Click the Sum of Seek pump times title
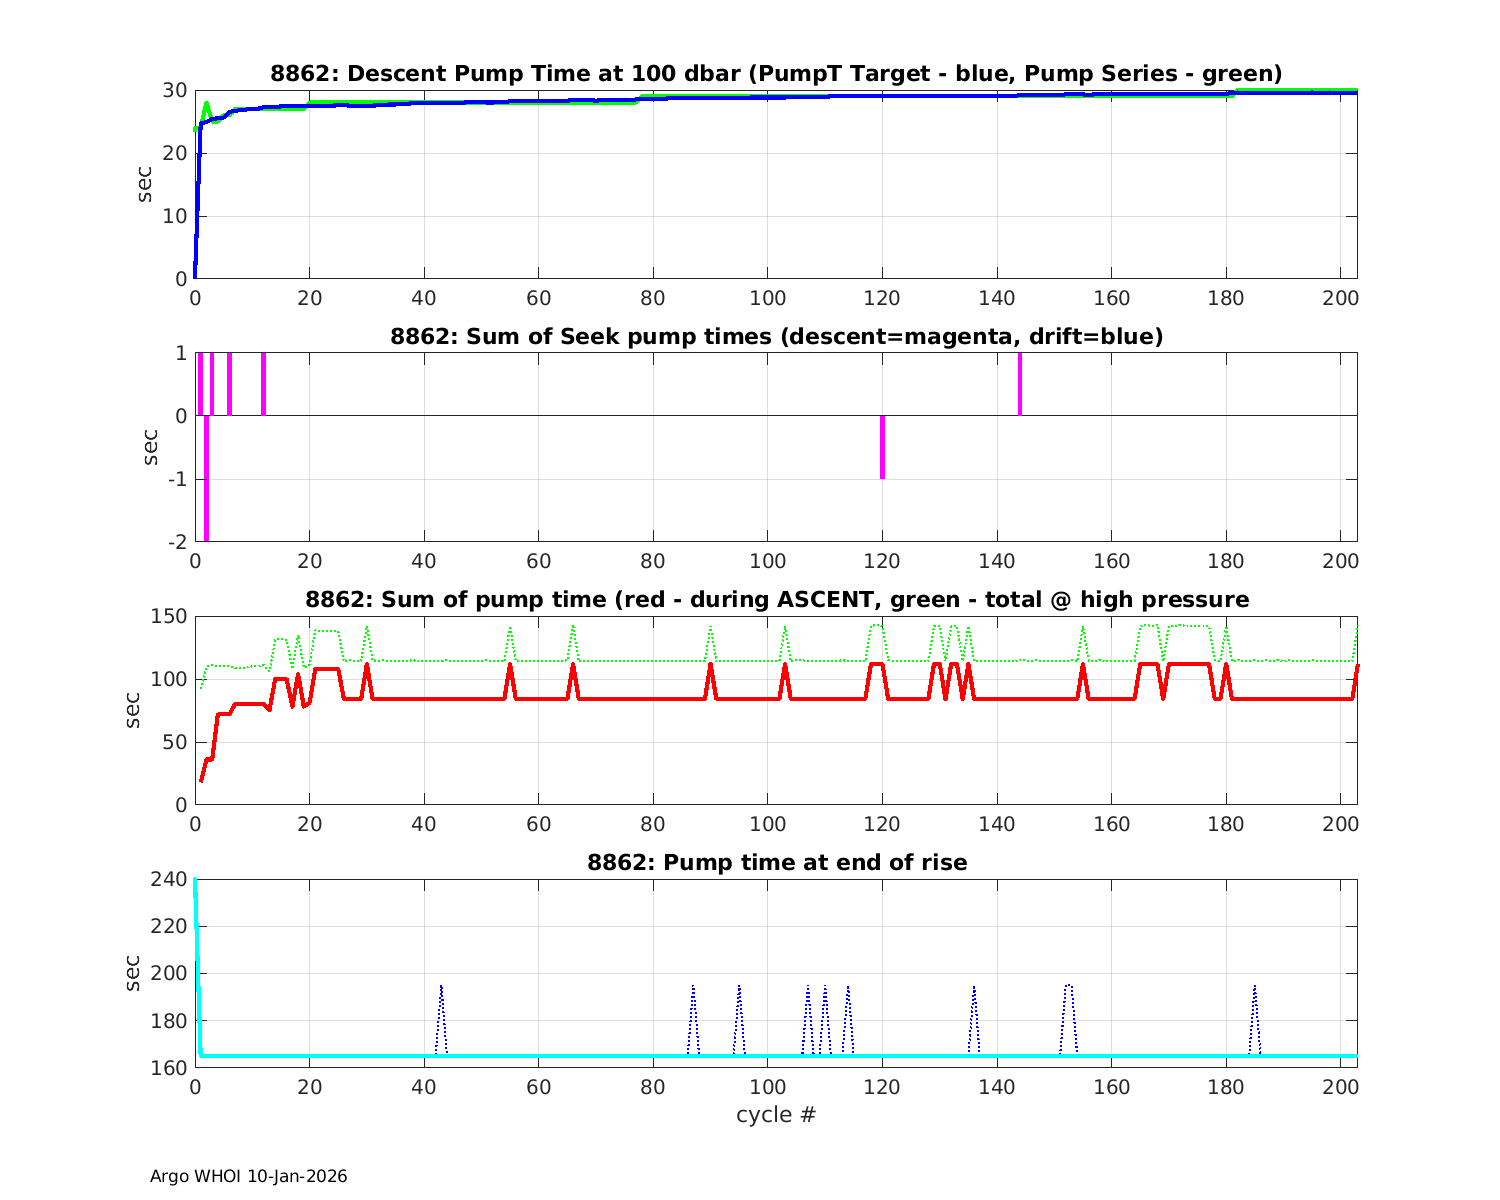The width and height of the screenshot is (1500, 1200). point(776,337)
